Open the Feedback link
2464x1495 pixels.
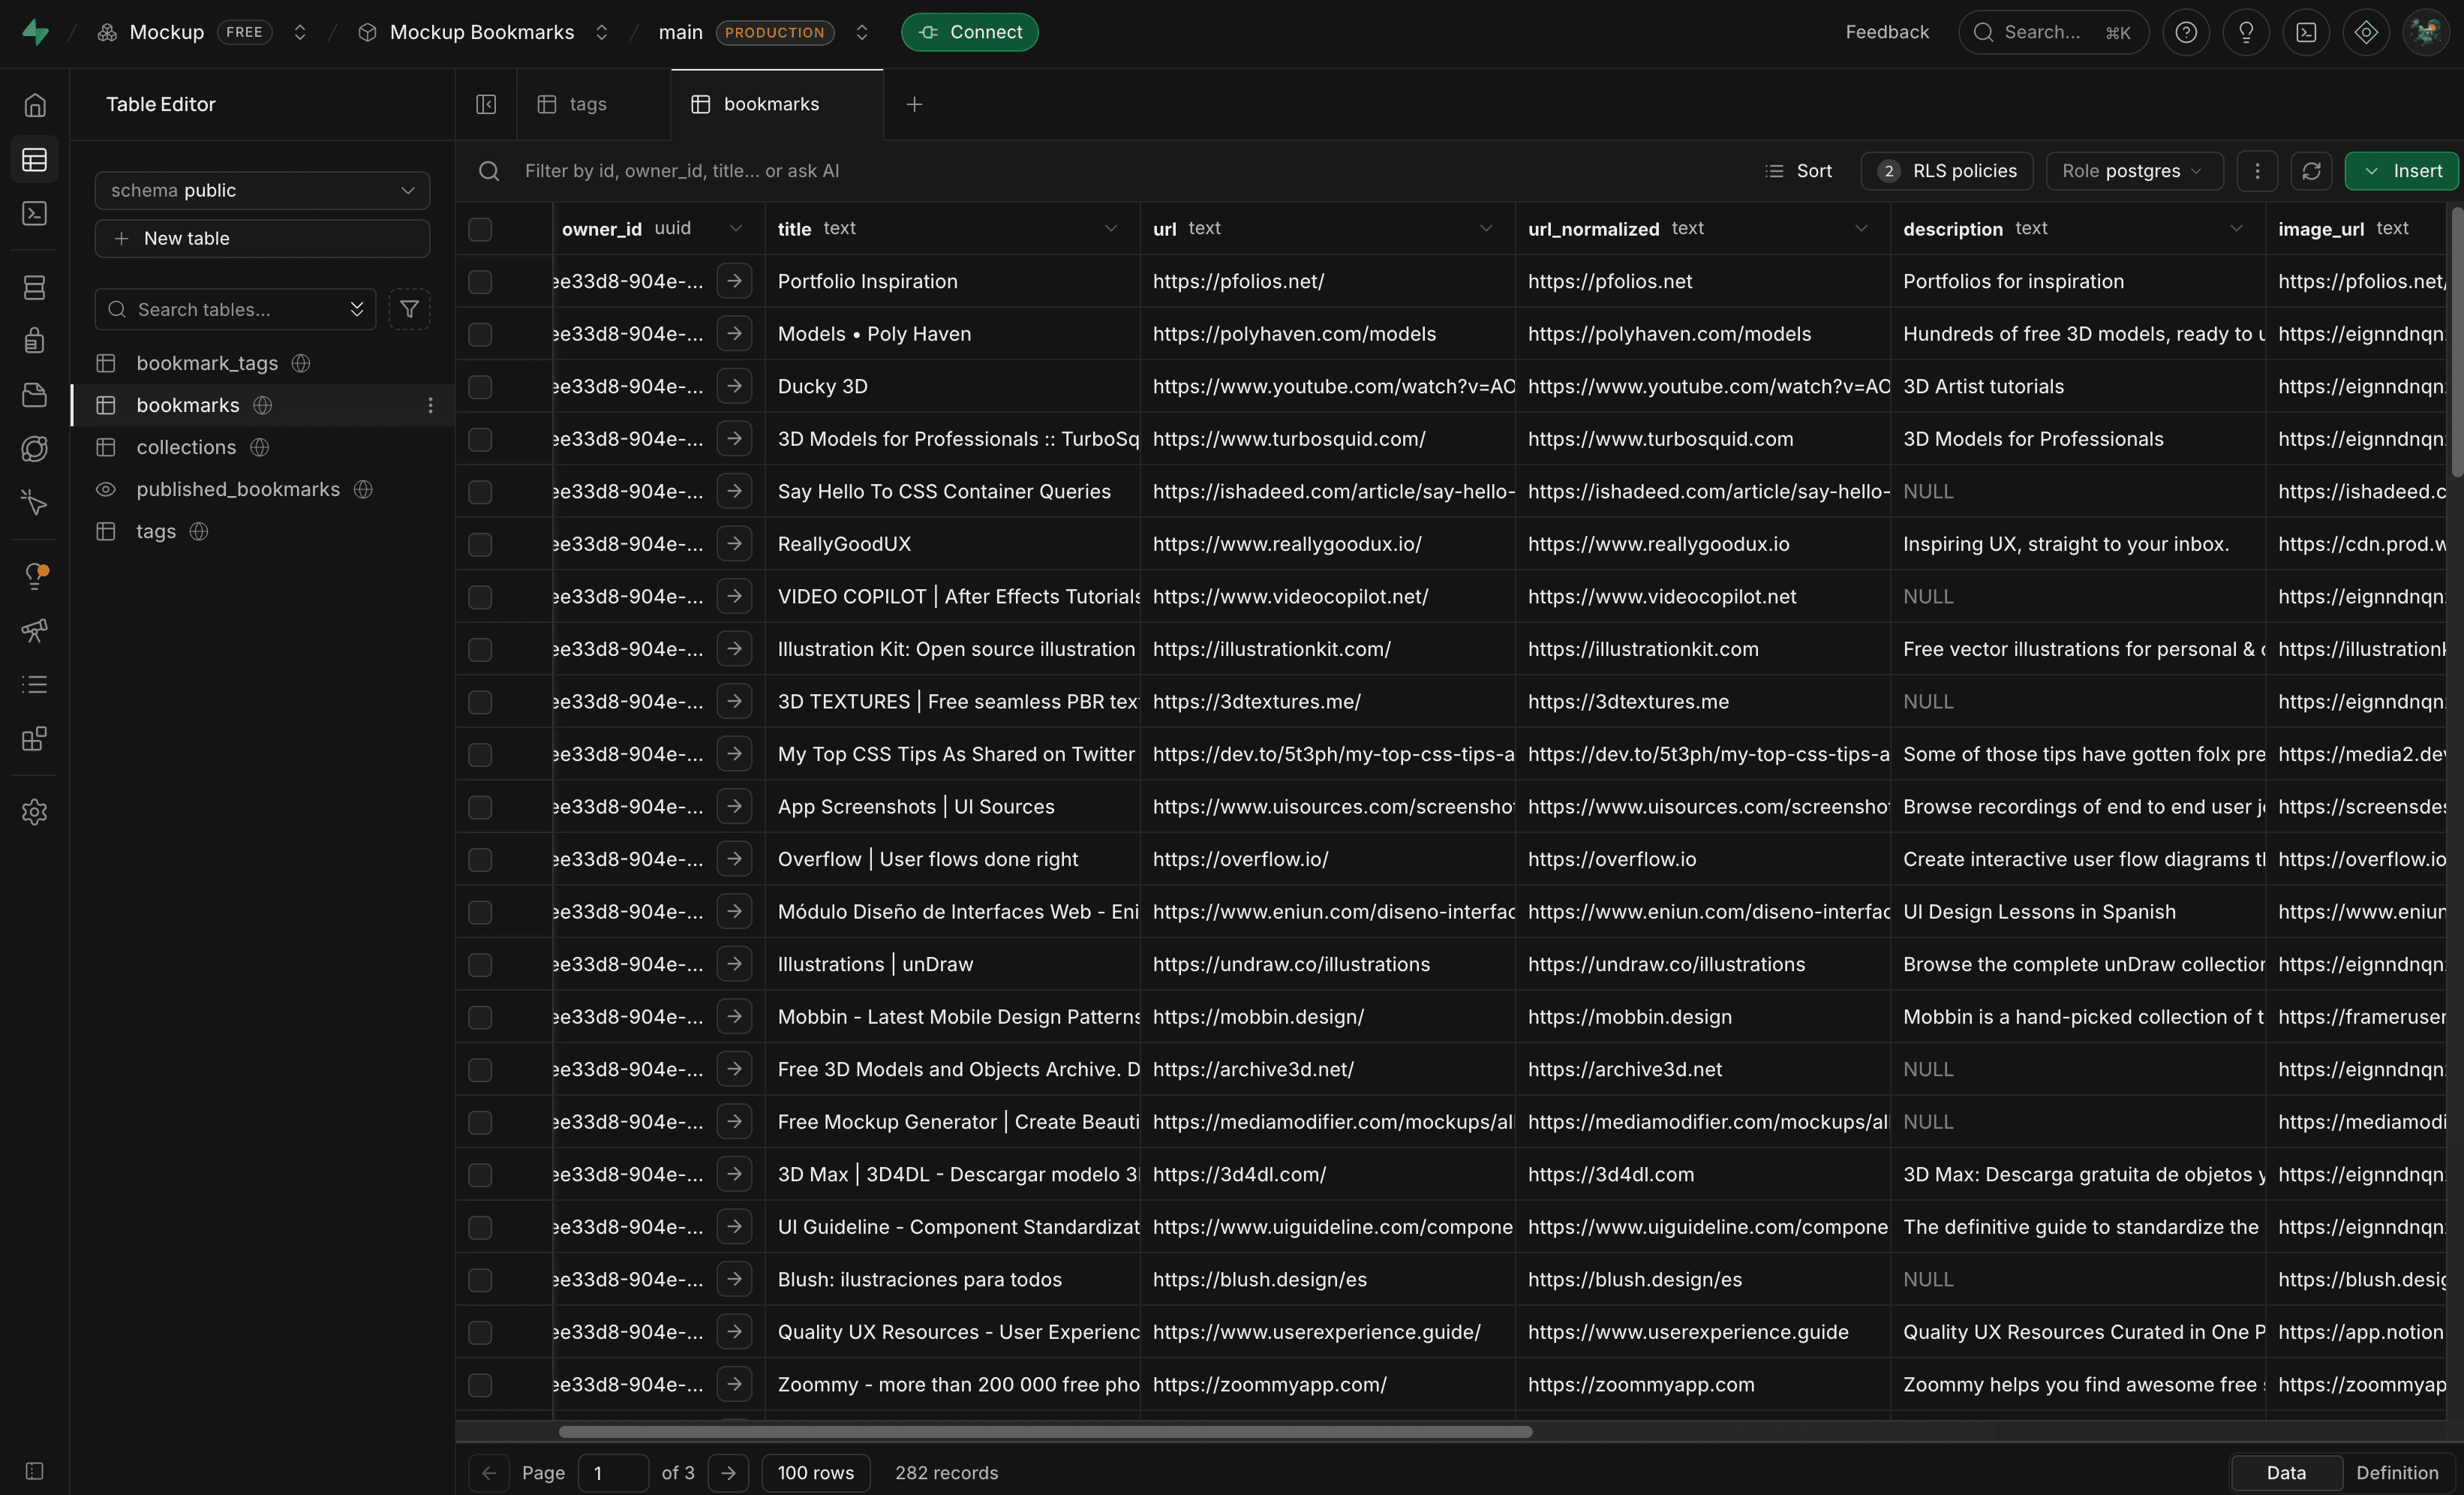(x=1887, y=32)
